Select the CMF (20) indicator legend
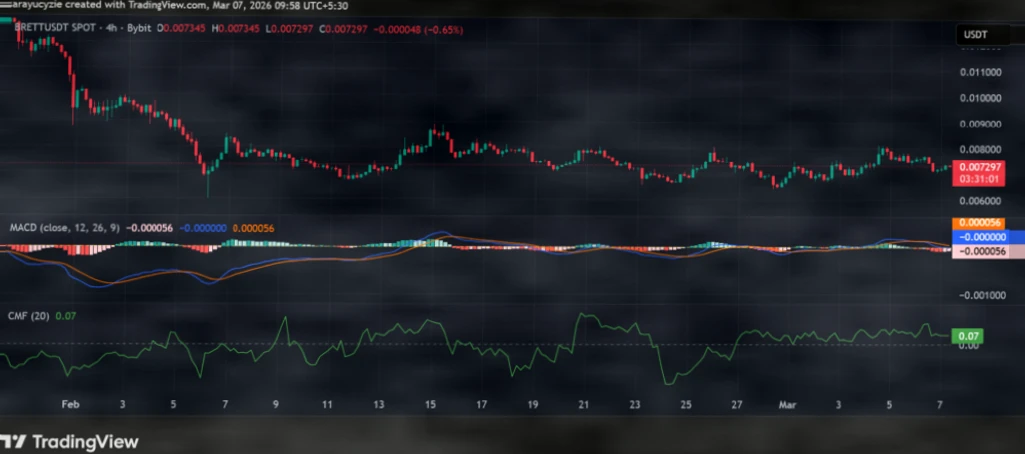The height and width of the screenshot is (454, 1025). point(29,315)
